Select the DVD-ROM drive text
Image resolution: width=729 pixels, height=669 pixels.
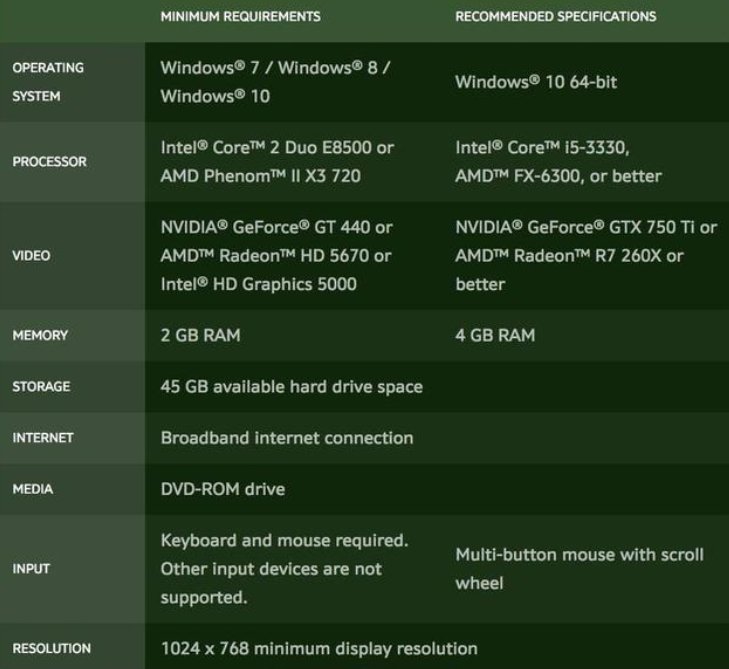[x=222, y=490]
